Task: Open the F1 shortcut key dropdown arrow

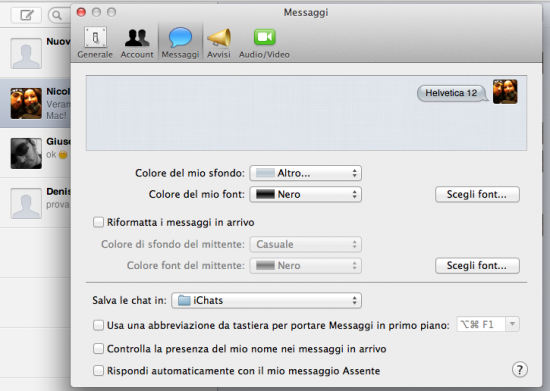Action: tap(512, 324)
